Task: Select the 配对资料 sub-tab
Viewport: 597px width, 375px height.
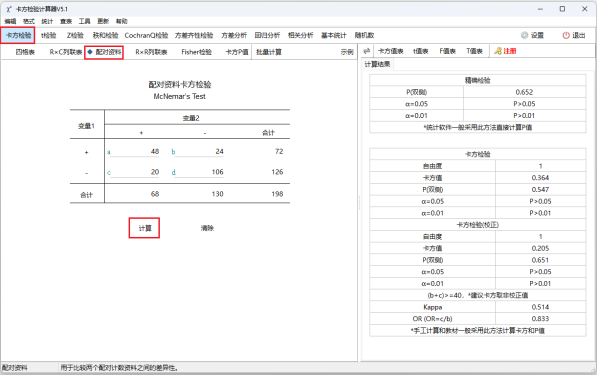Action: click(104, 52)
